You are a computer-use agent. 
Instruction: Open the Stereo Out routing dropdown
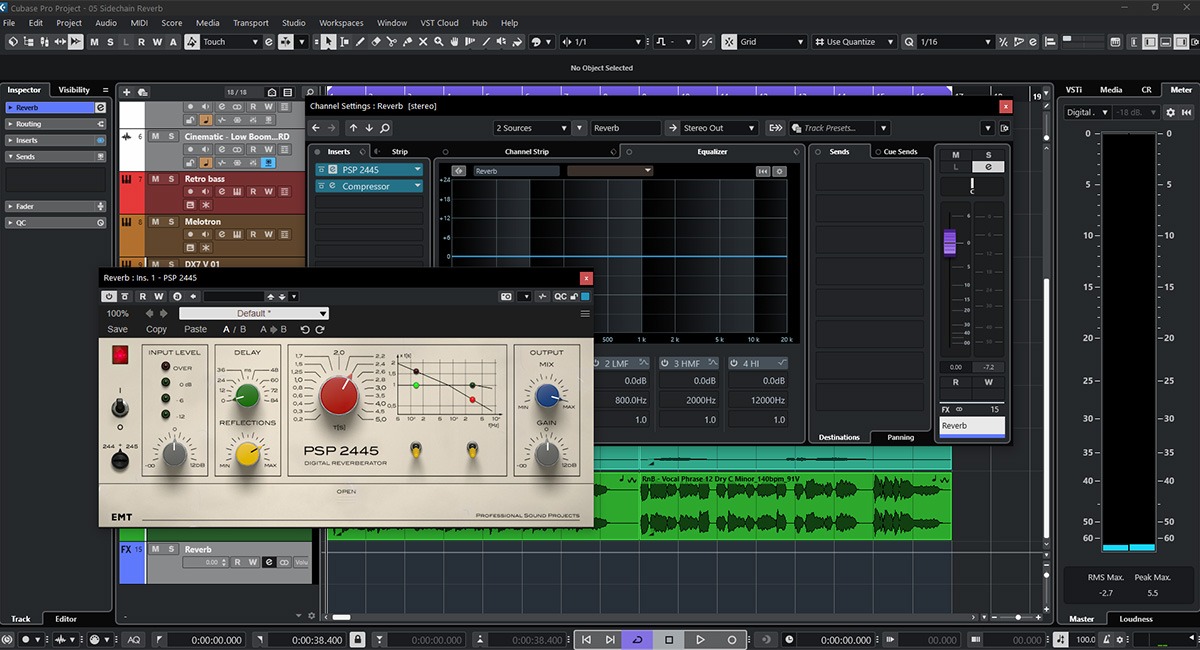click(718, 128)
